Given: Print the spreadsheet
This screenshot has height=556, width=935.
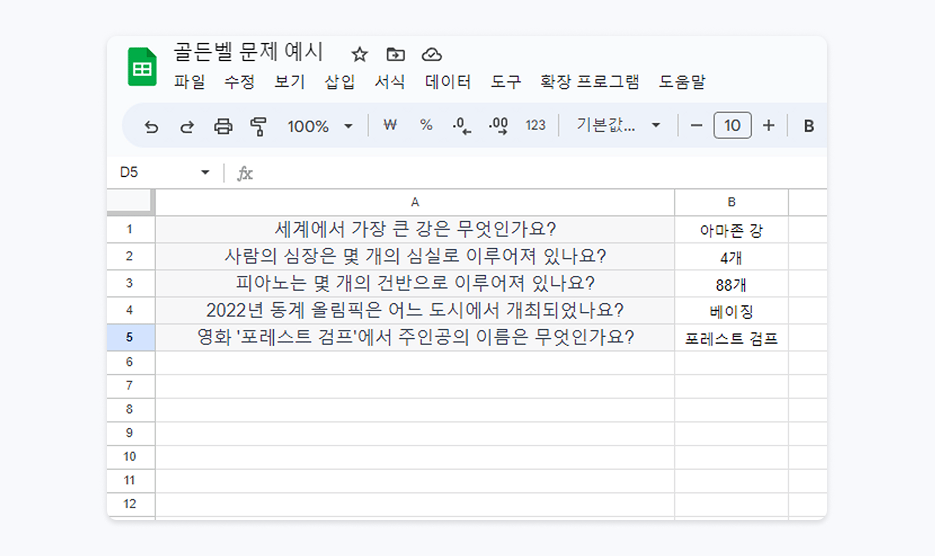Looking at the screenshot, I should point(223,126).
